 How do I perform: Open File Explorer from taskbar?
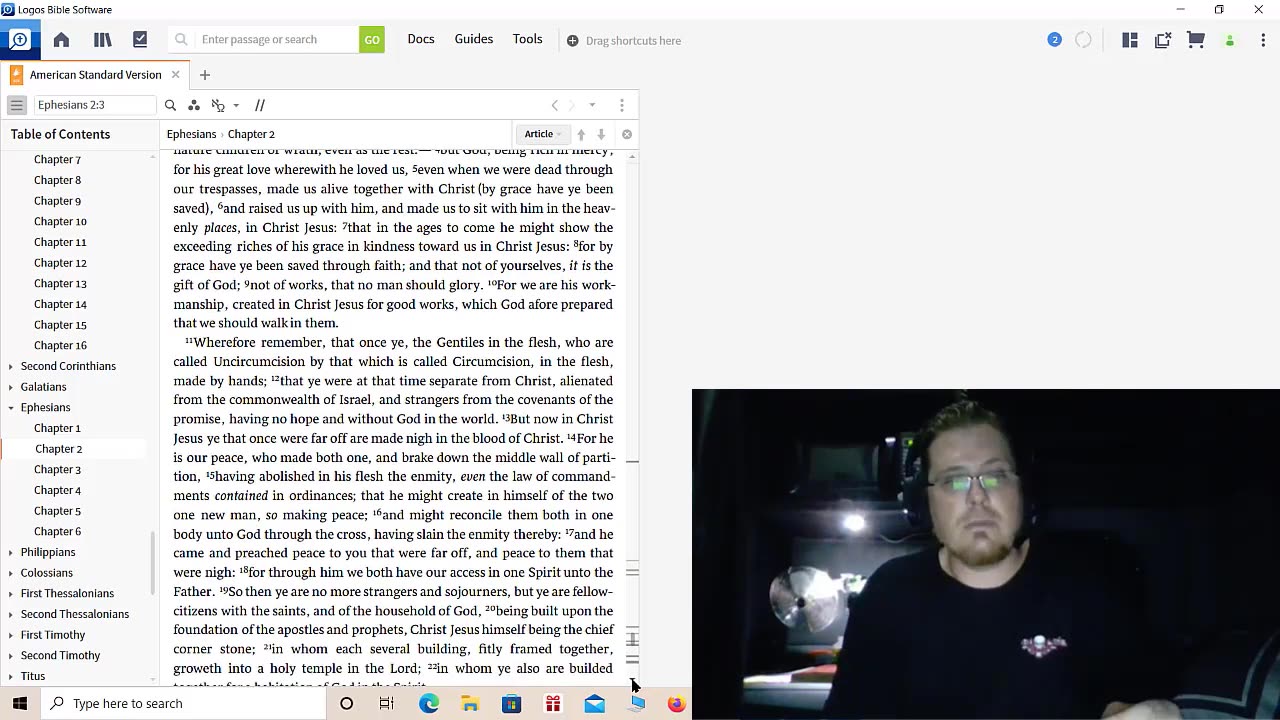(x=470, y=704)
